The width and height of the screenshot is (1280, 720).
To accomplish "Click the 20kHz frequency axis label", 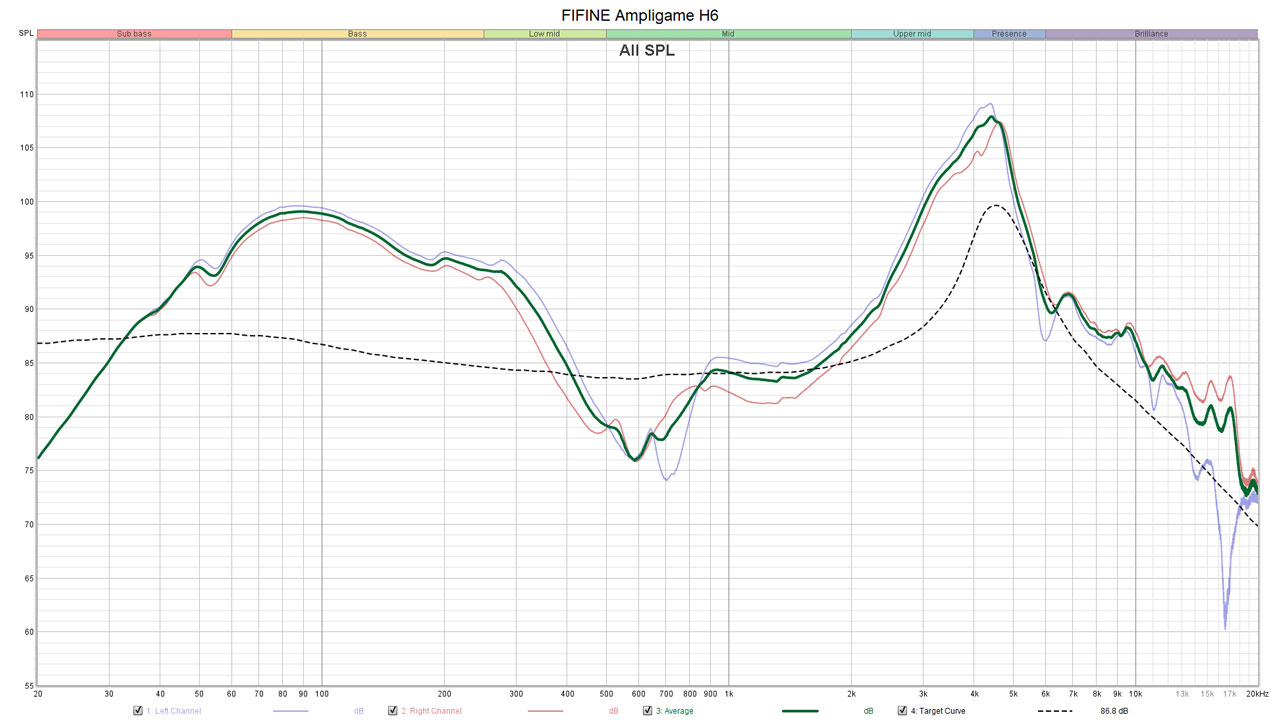I will tap(1257, 693).
